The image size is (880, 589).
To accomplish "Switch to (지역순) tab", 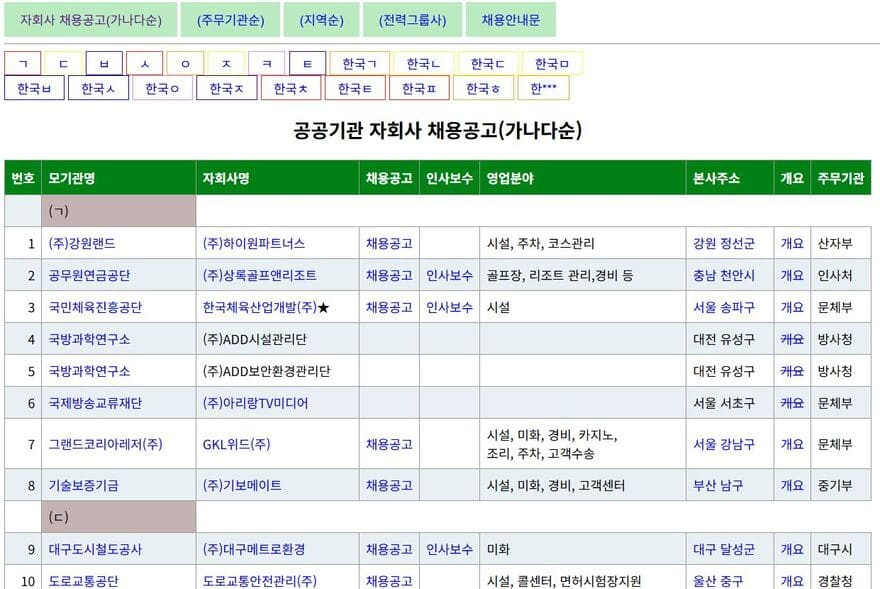I will 322,20.
